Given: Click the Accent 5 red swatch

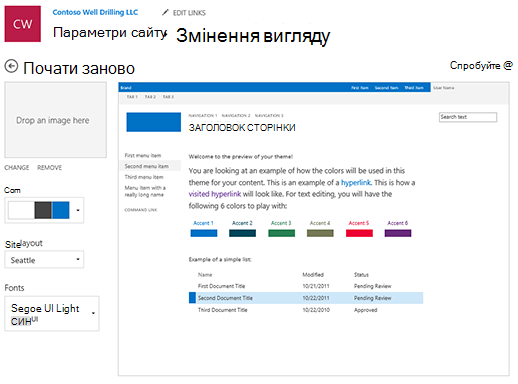Looking at the screenshot, I should click(x=359, y=233).
